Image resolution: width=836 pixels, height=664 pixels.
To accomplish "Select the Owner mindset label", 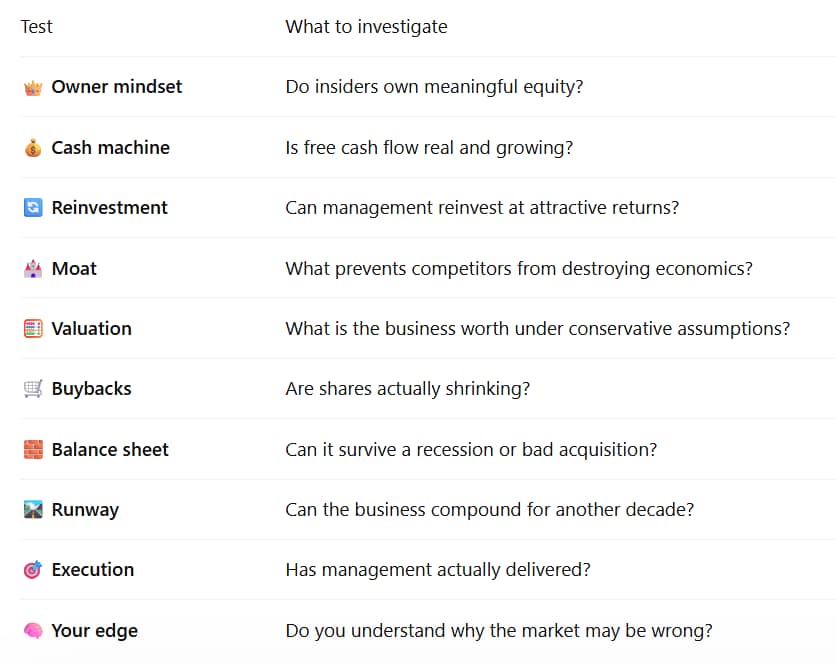I will click(x=117, y=87).
